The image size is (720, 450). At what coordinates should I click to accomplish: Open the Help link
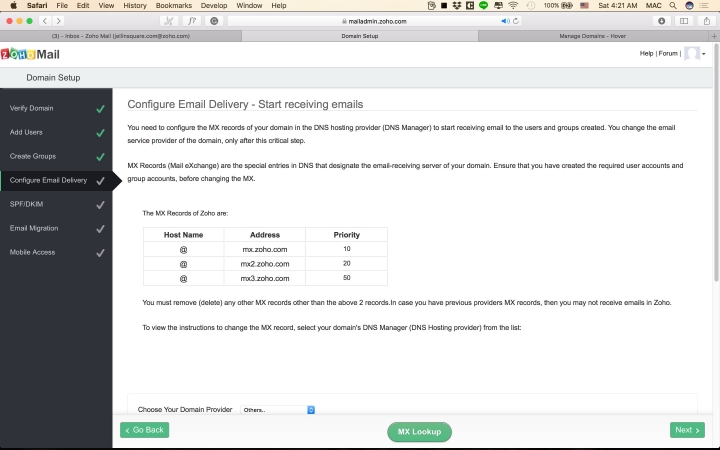[x=646, y=54]
